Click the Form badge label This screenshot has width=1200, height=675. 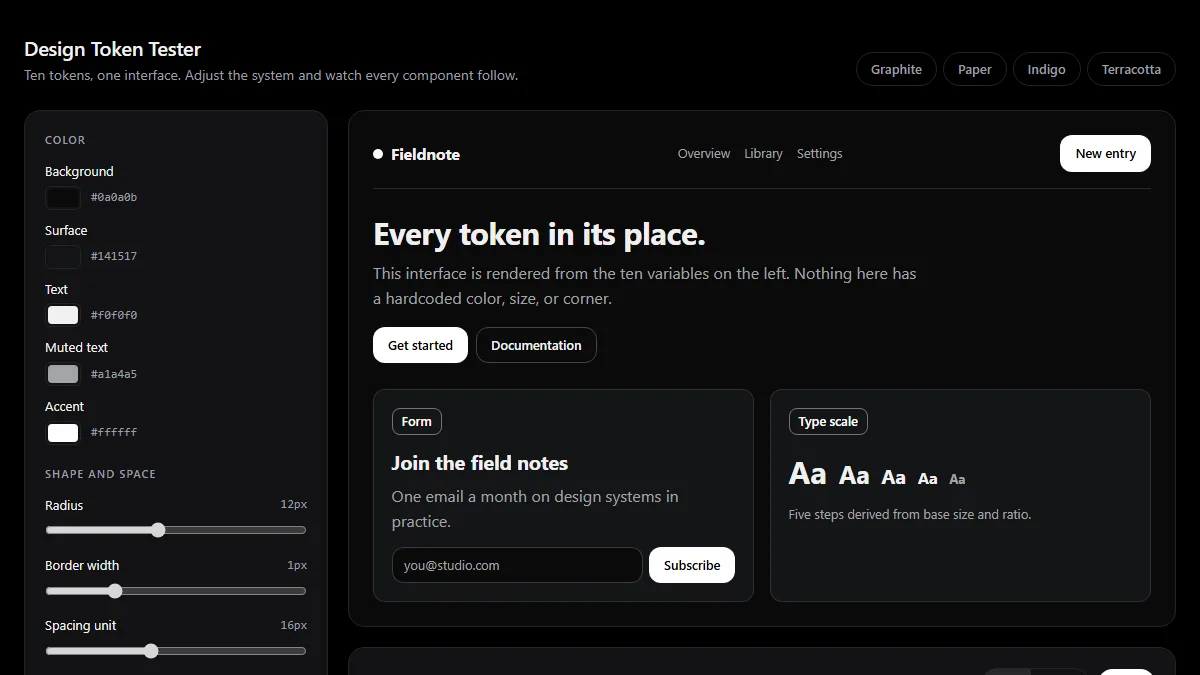coord(416,422)
